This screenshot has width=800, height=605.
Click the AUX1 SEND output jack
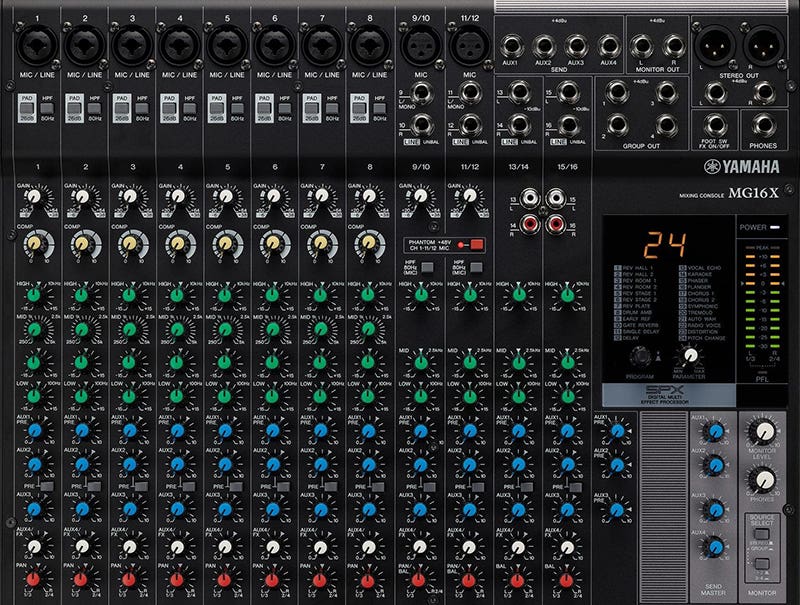[x=511, y=47]
